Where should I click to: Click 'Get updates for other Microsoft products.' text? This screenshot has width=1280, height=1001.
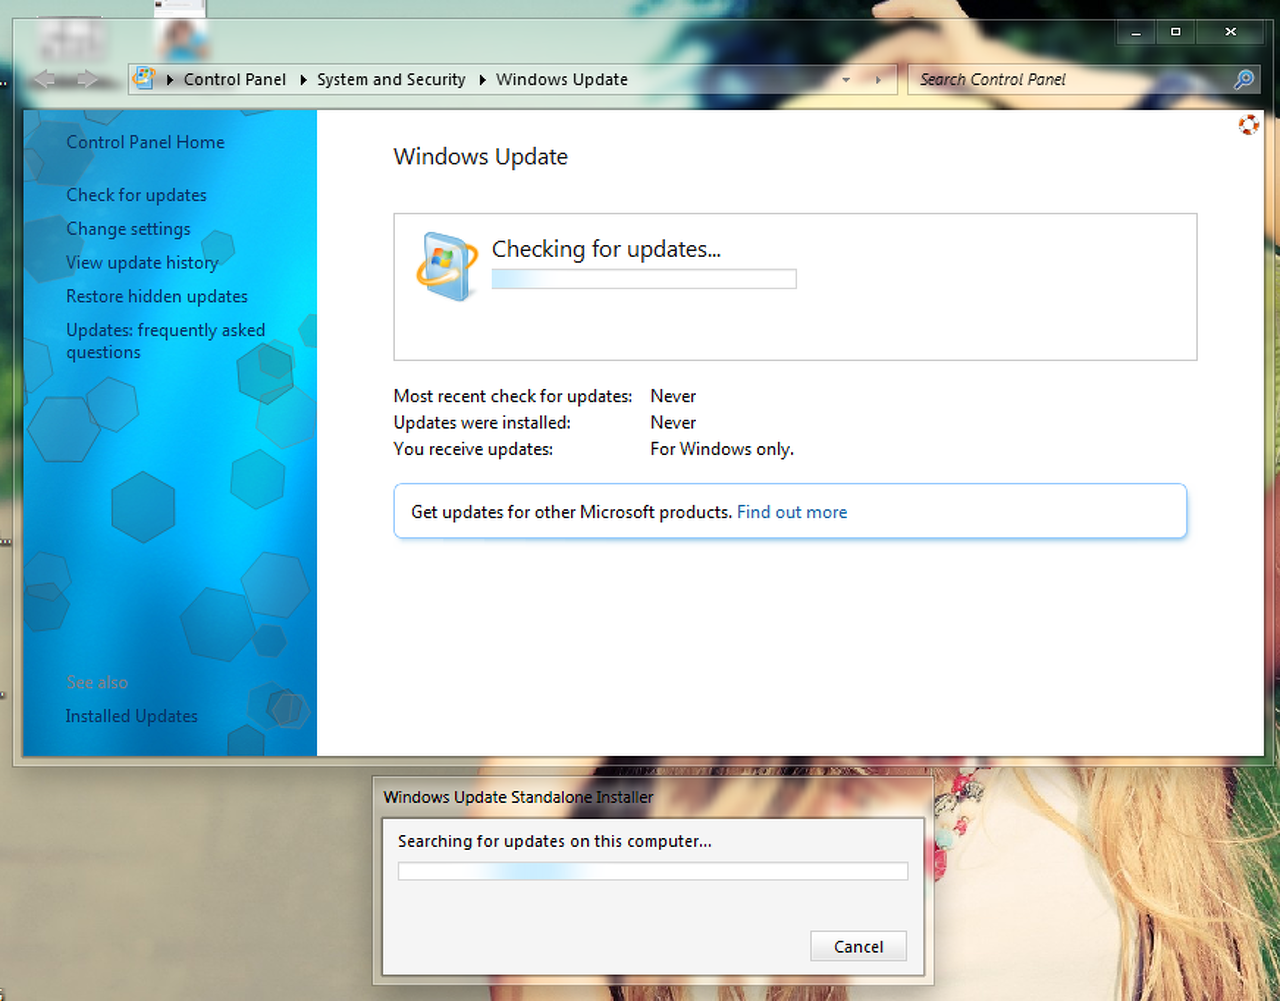571,512
